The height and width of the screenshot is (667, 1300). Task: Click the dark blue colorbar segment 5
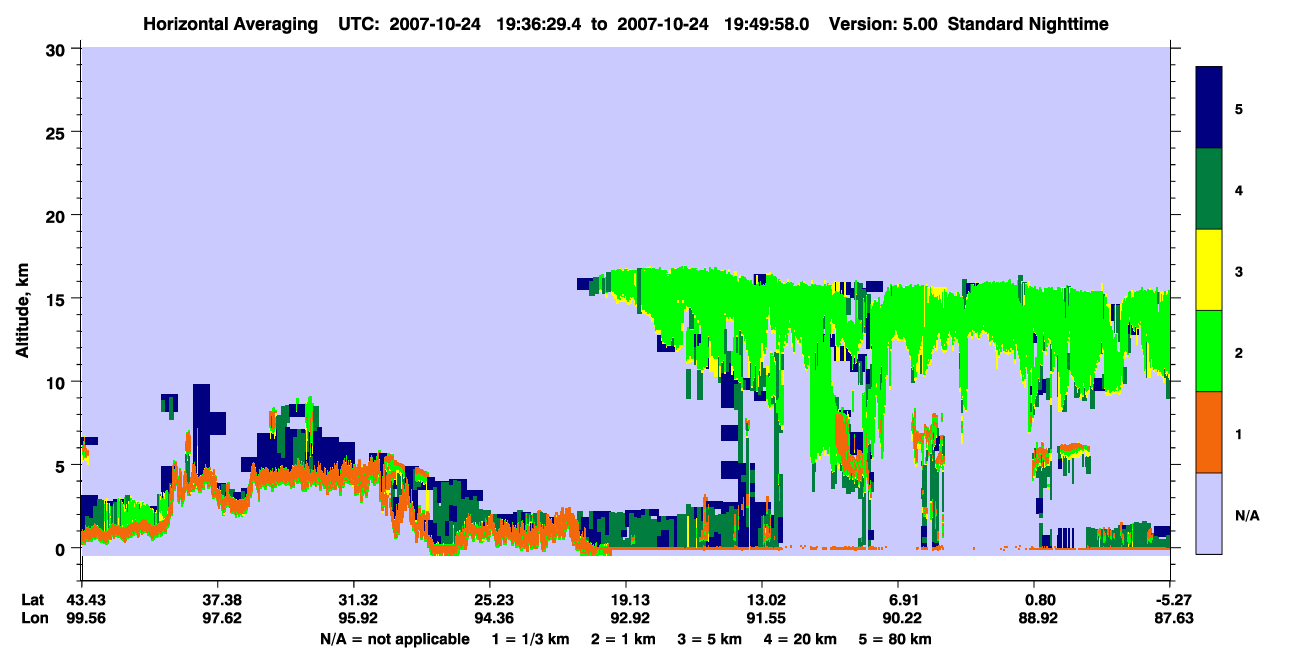click(x=1209, y=108)
